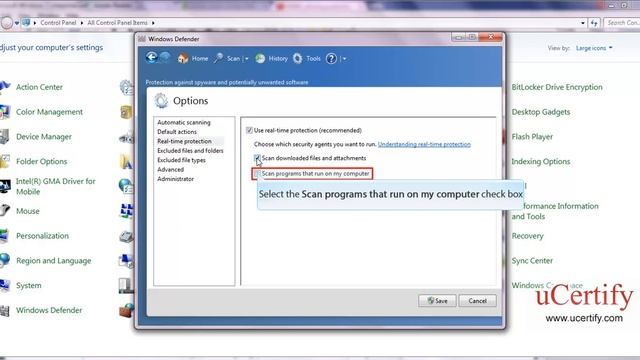
Task: Open Folder Options in Control Panel
Action: 42,162
